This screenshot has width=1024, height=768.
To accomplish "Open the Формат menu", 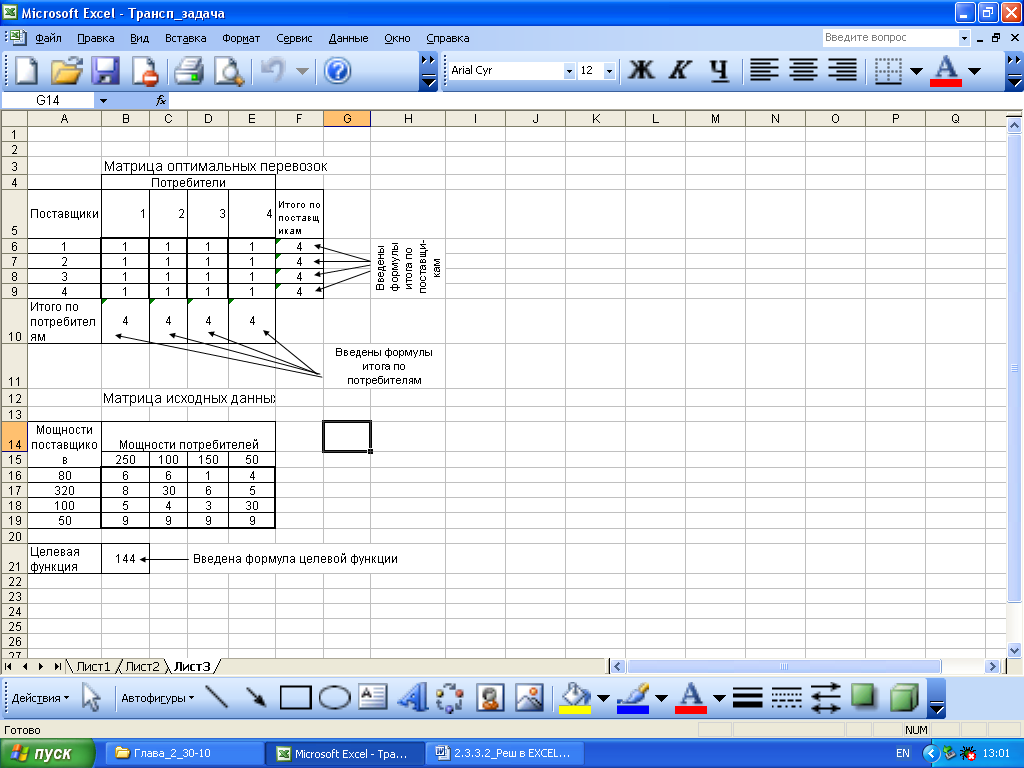I will 241,38.
